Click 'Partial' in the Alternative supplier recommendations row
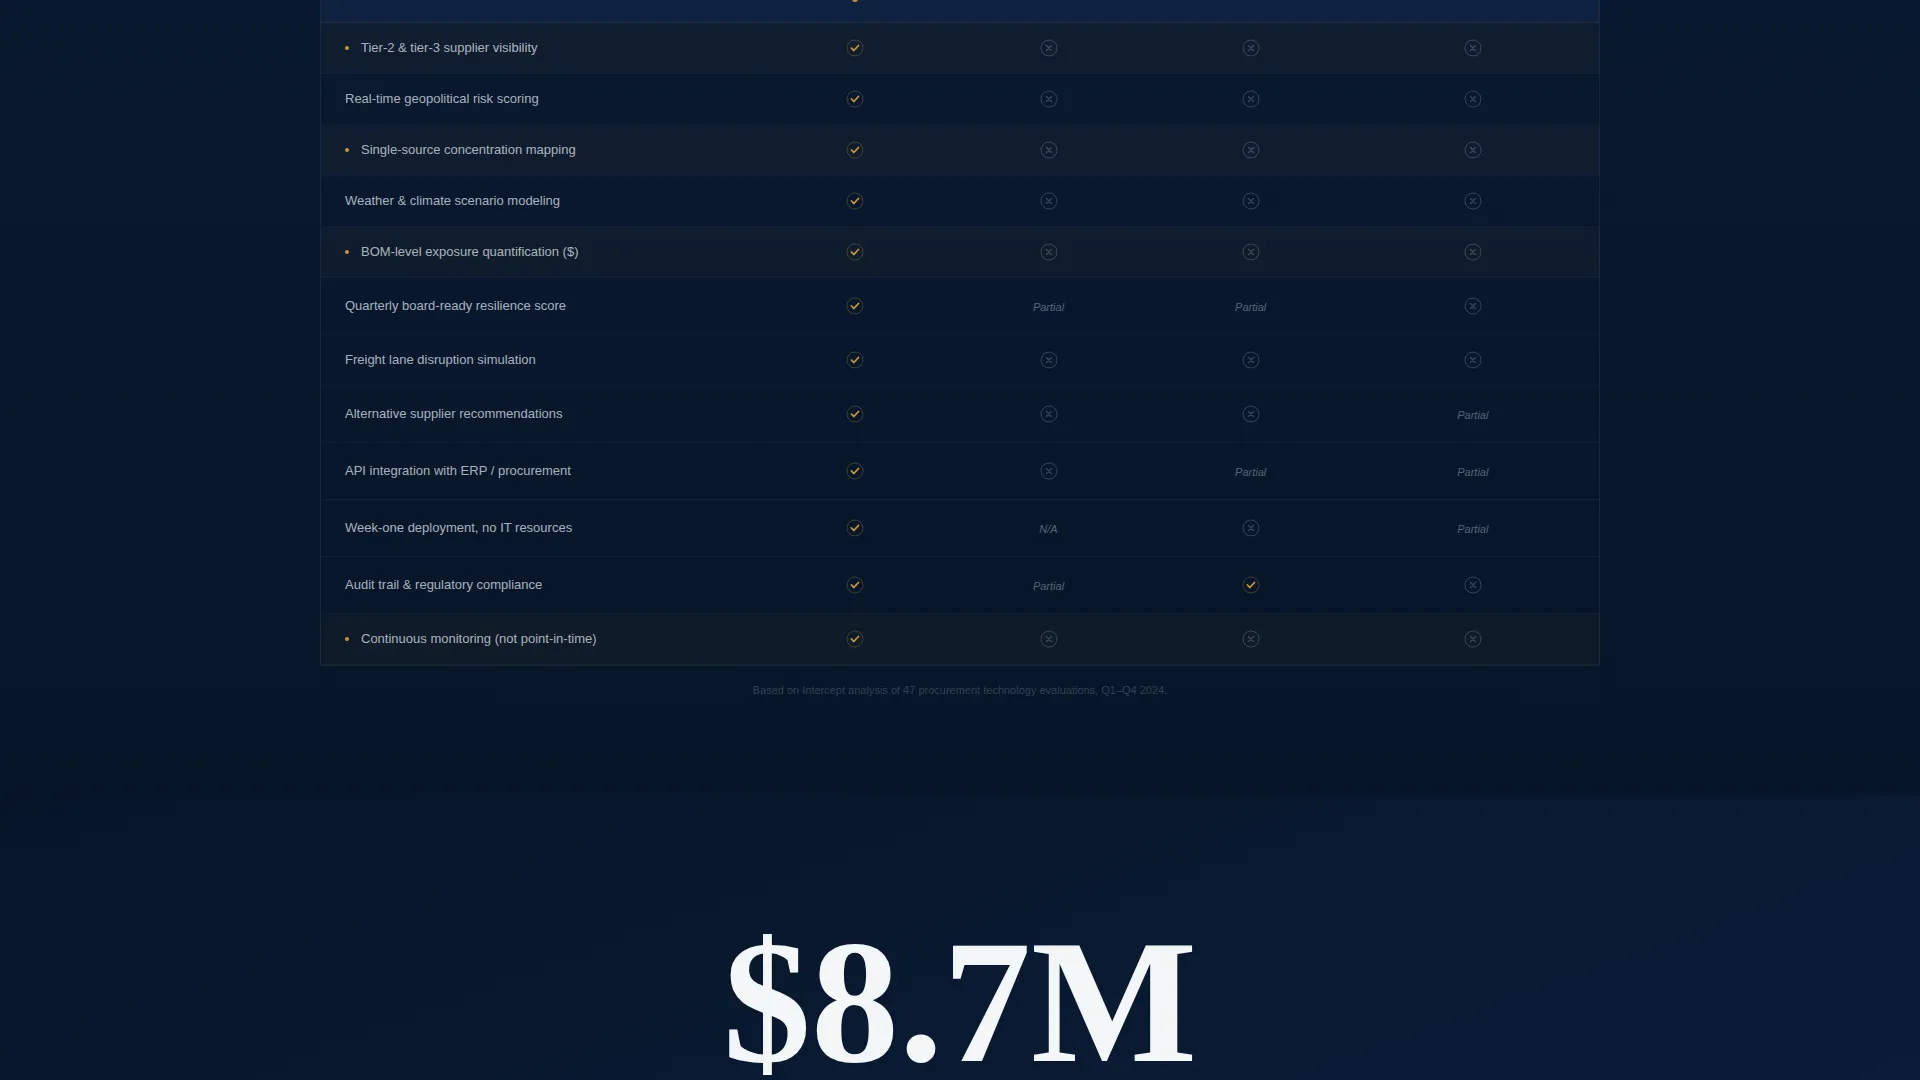Image resolution: width=1920 pixels, height=1080 pixels. [1473, 415]
